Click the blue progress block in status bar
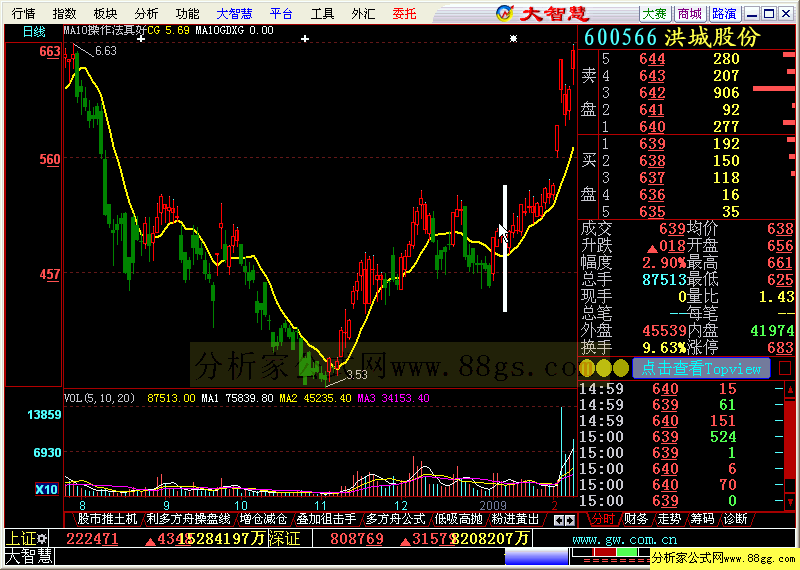This screenshot has width=800, height=570. click(536, 556)
